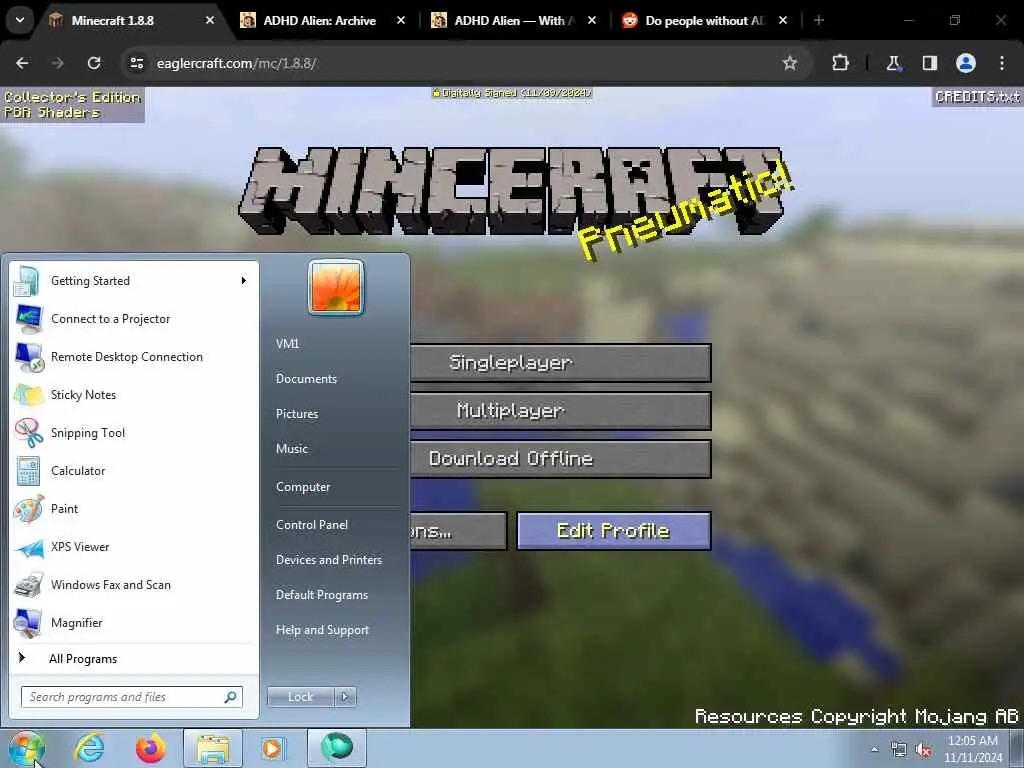Viewport: 1024px width, 768px height.
Task: Click the user account flower picture
Action: coord(336,287)
